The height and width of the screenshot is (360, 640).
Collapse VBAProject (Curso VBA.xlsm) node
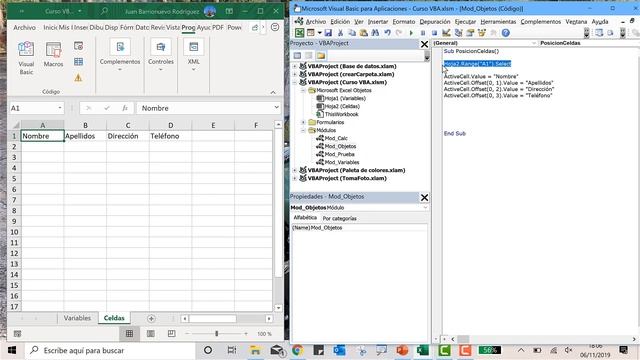(295, 82)
